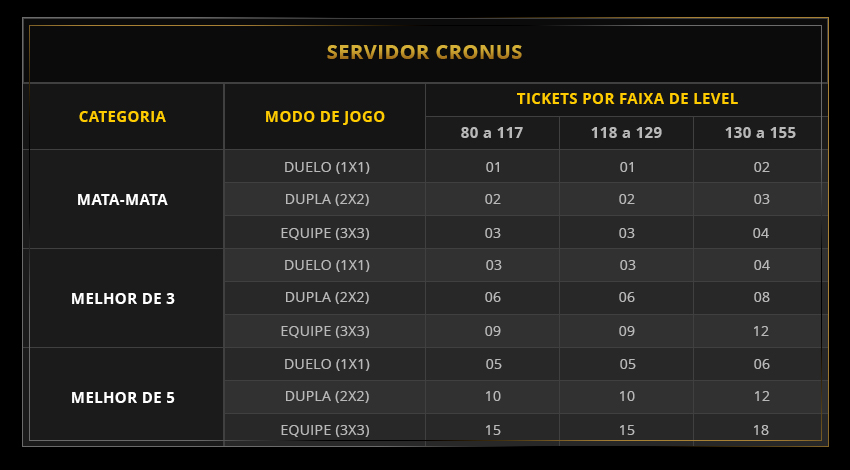Select the 80 a 117 level range header
Viewport: 850px width, 470px height.
(x=492, y=133)
